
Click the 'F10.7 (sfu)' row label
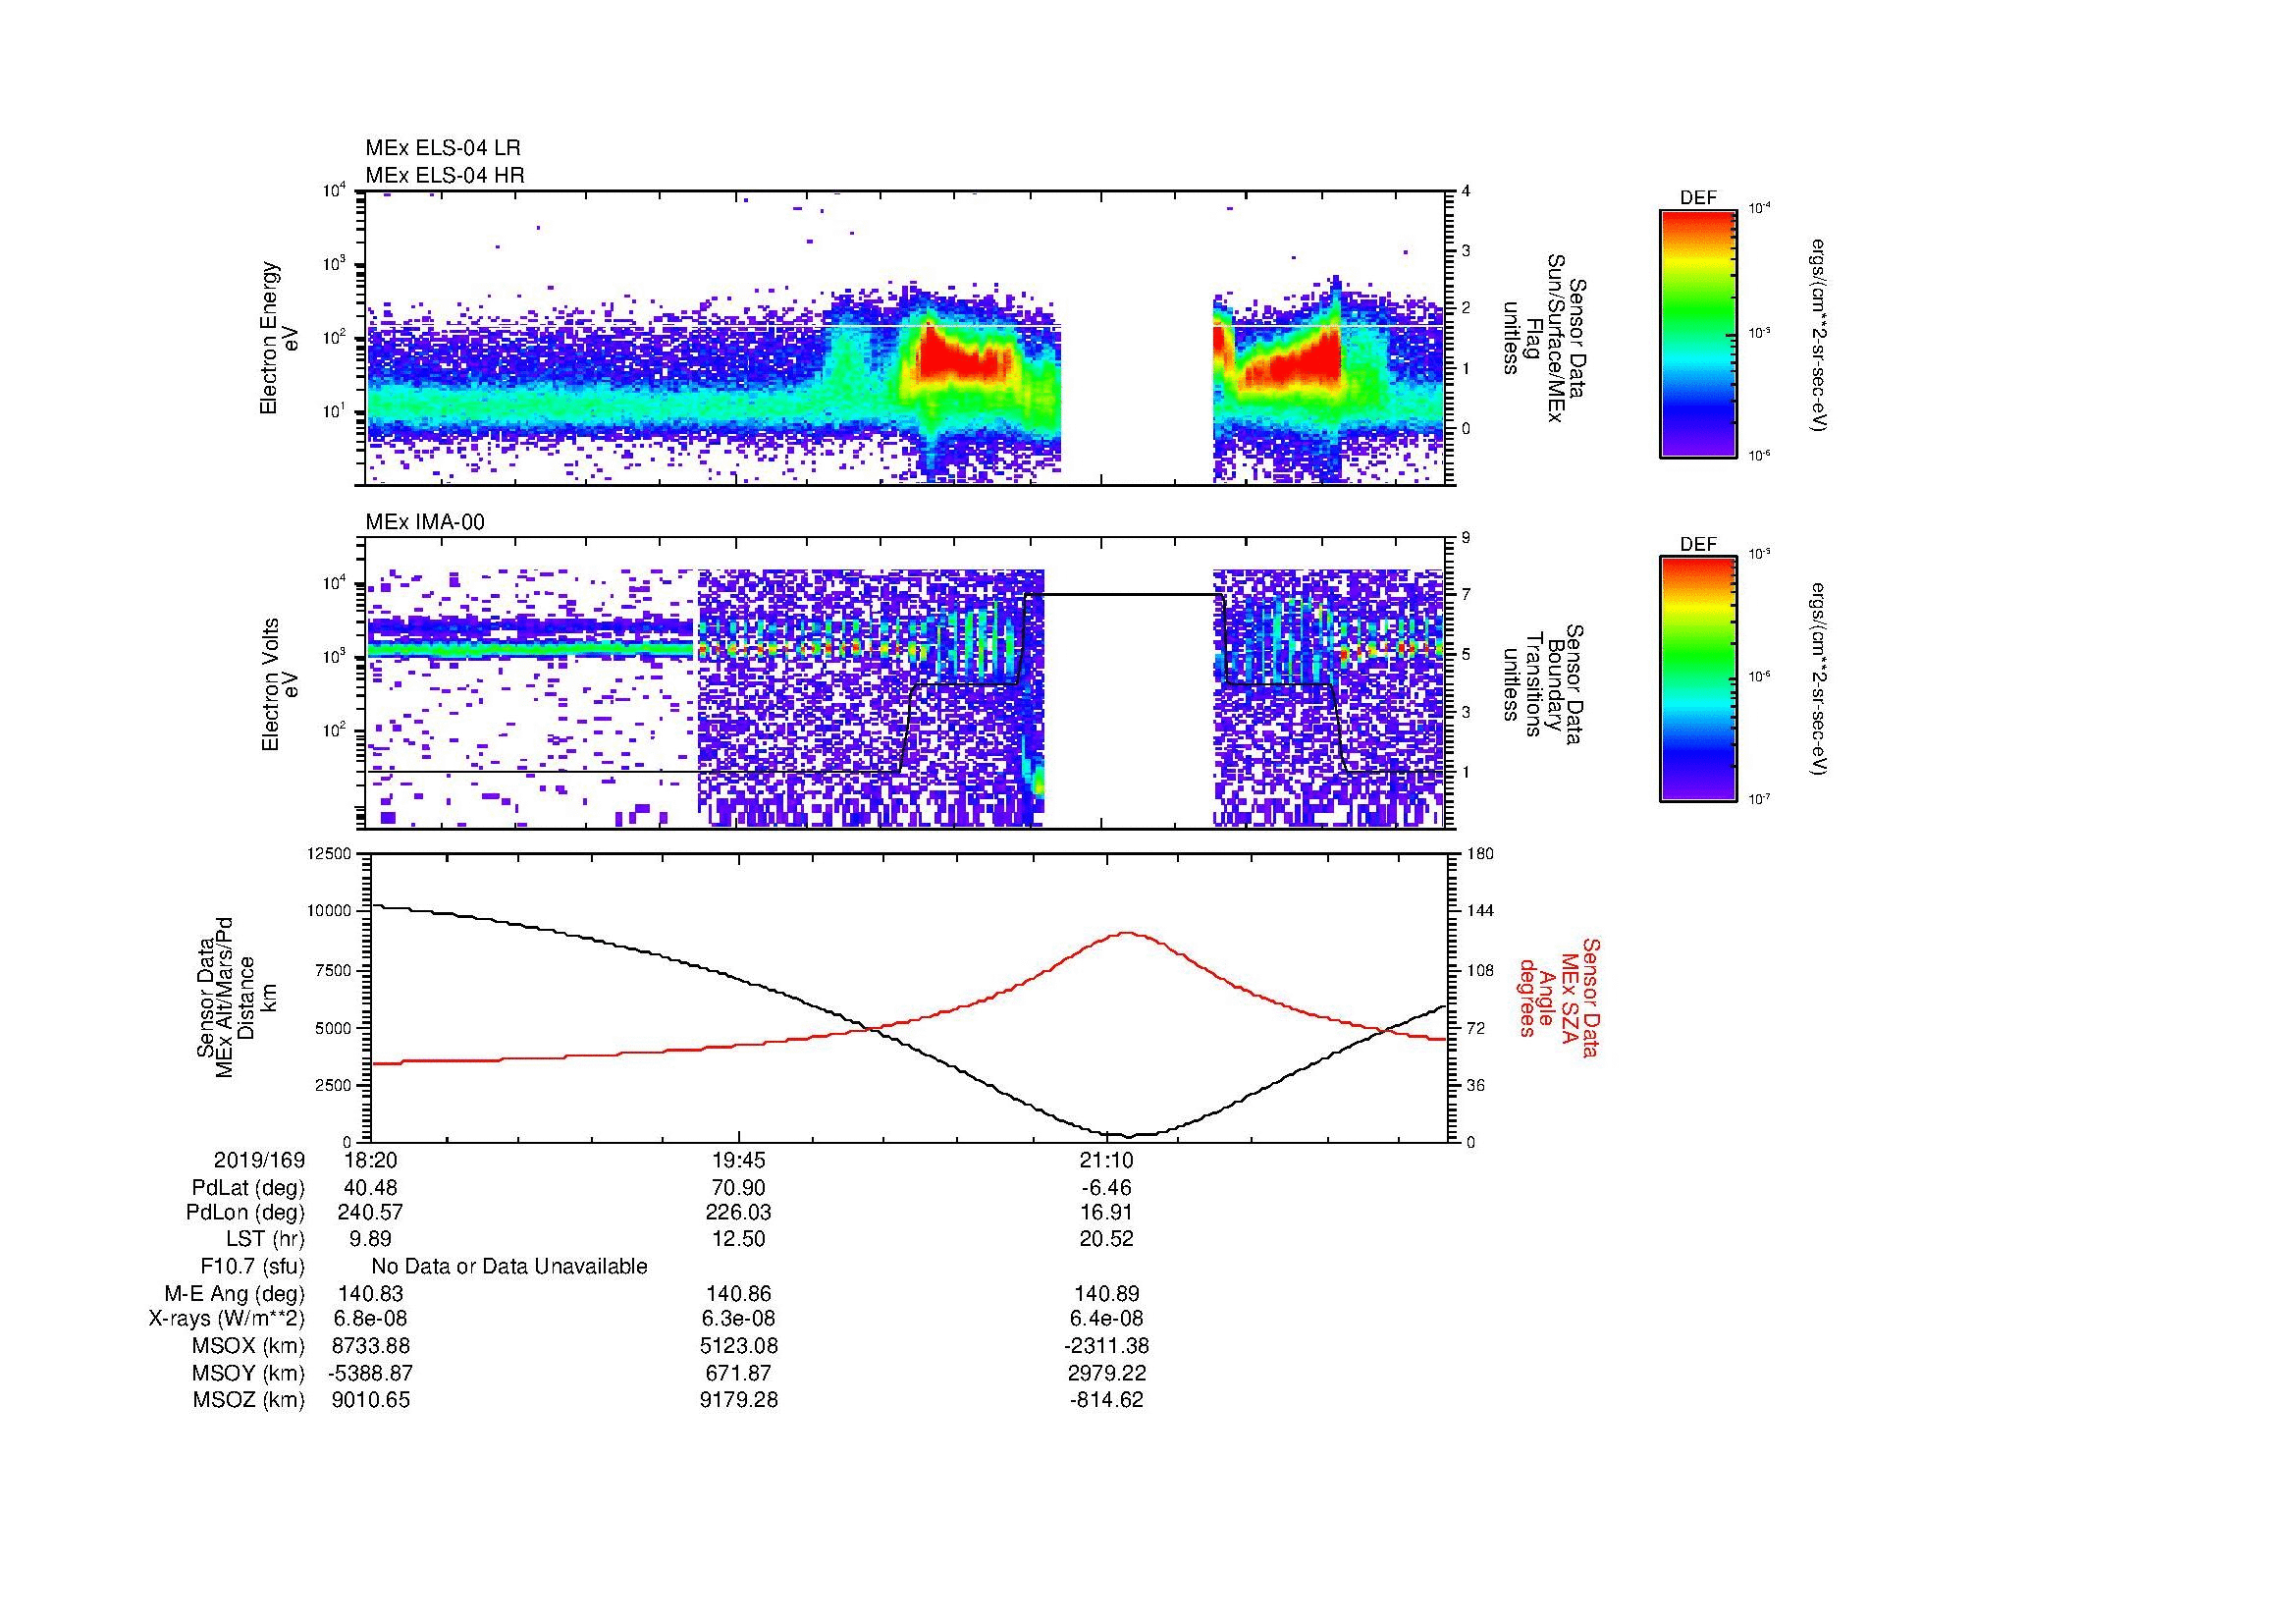click(253, 1267)
